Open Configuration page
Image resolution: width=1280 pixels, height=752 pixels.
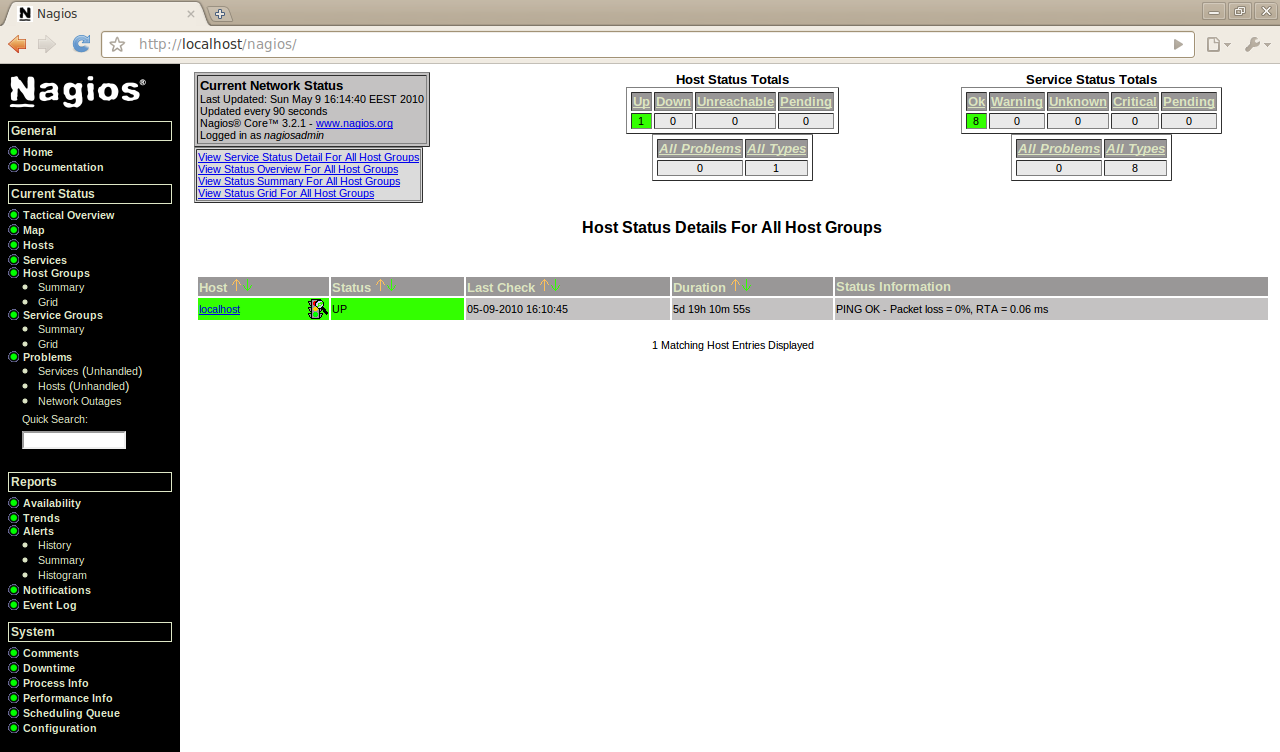pyautogui.click(x=60, y=728)
